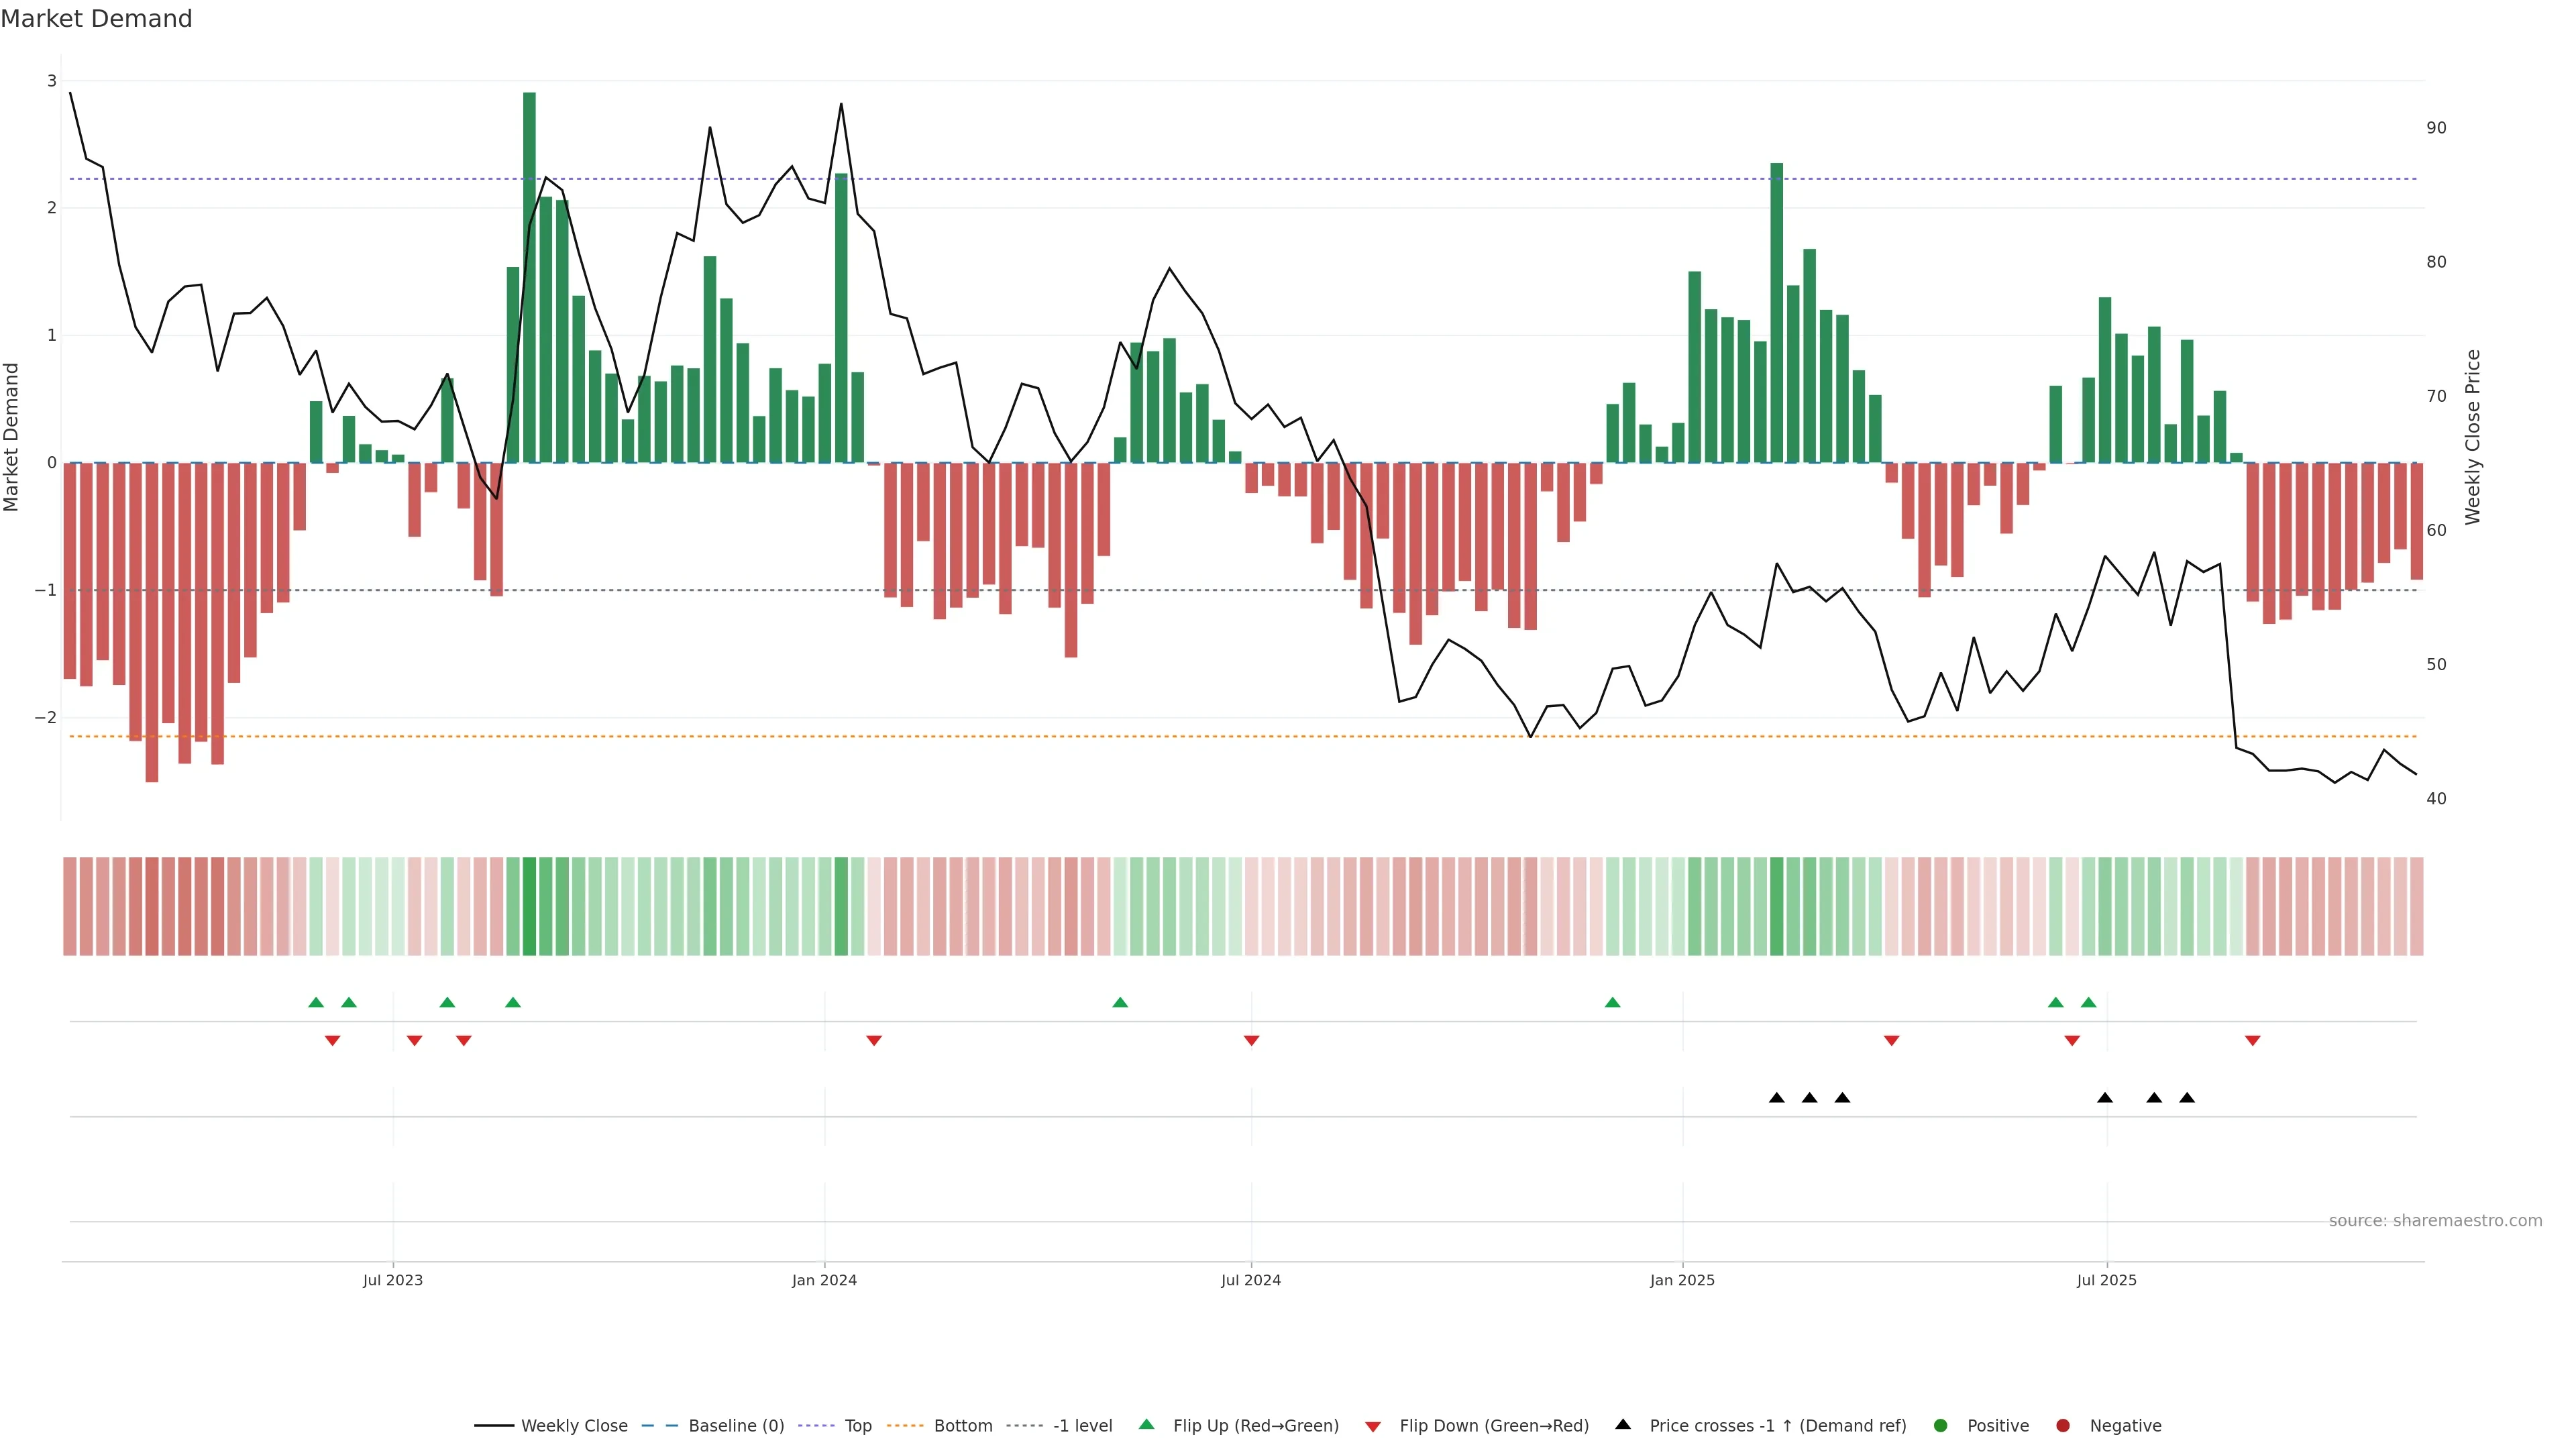Click the rightmost black price-cross triangle marker
Image resolution: width=2576 pixels, height=1449 pixels.
tap(2187, 1098)
